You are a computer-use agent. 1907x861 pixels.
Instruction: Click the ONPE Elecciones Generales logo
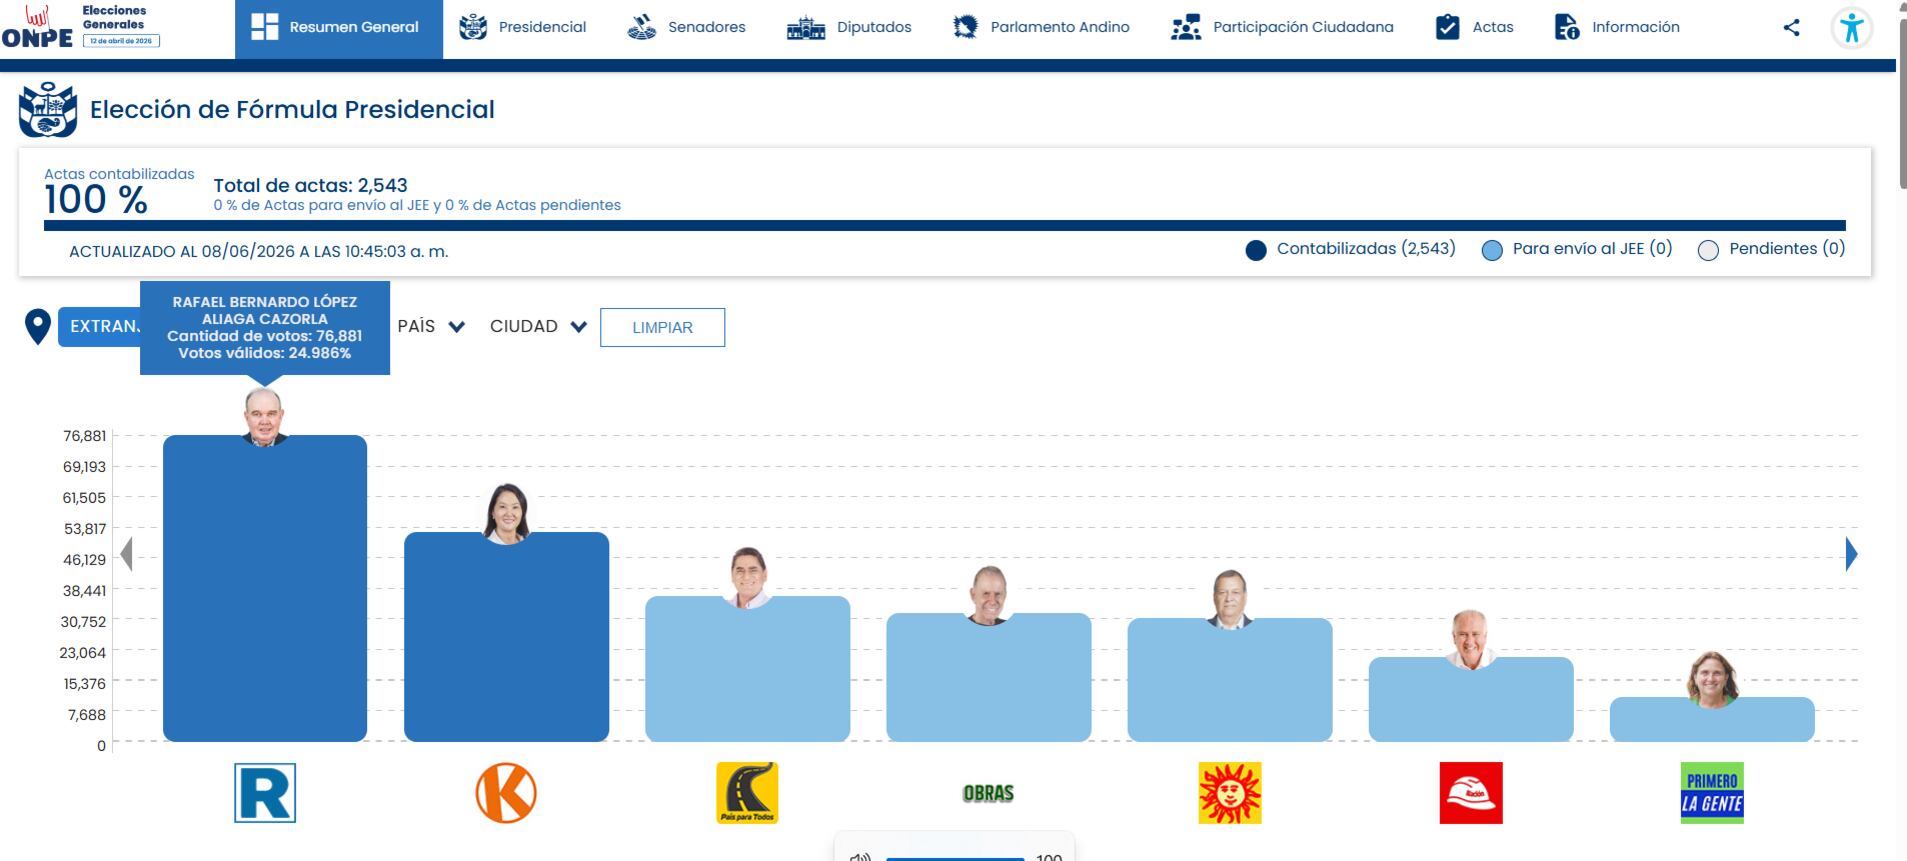pos(81,27)
